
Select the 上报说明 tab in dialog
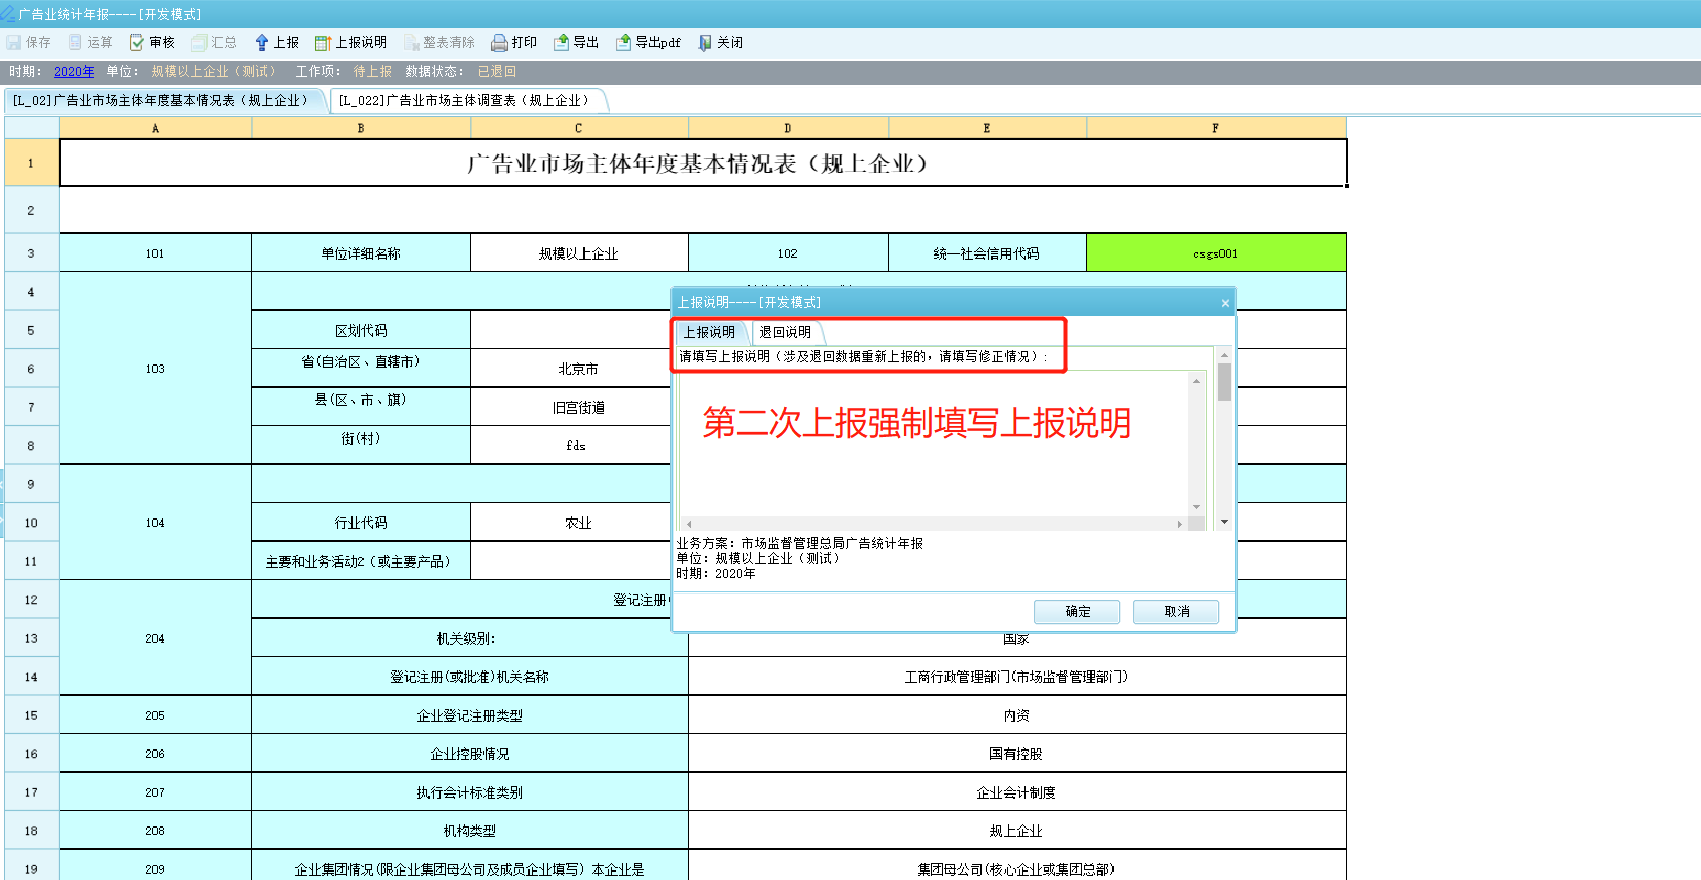coord(709,332)
